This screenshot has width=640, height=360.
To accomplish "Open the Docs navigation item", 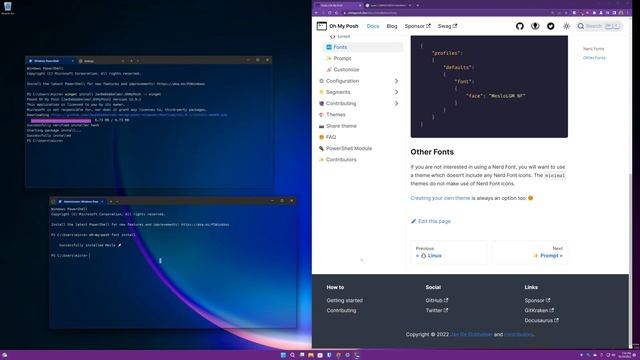I will 373,26.
